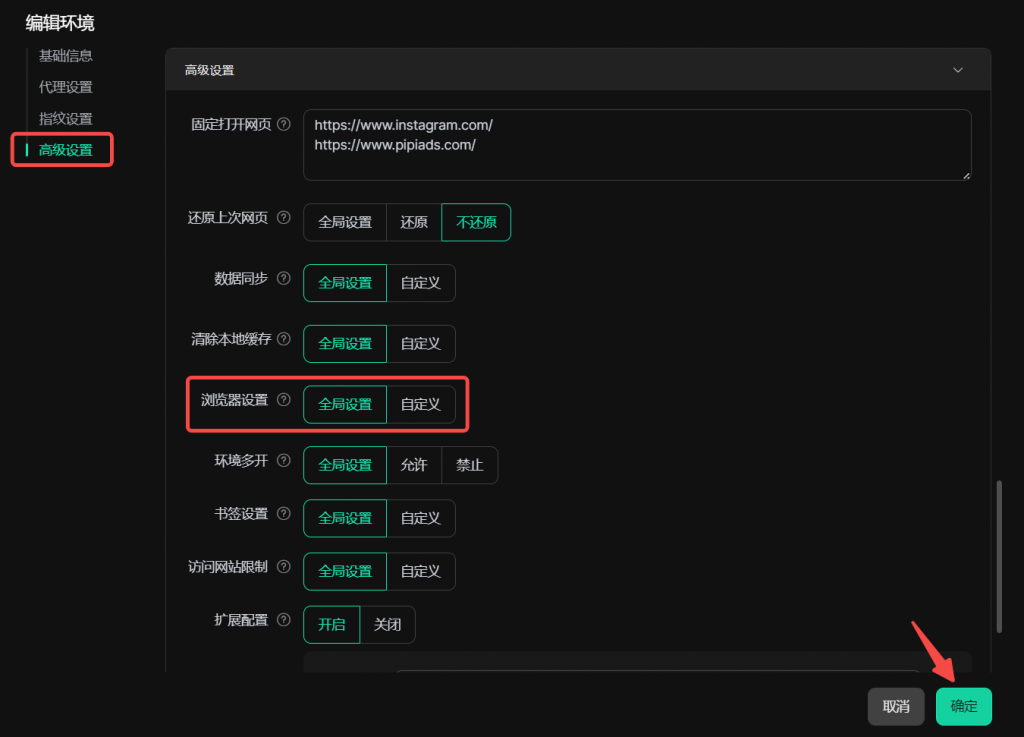This screenshot has height=737, width=1024.
Task: Click help icon beside 环境多开
Action: click(x=284, y=461)
